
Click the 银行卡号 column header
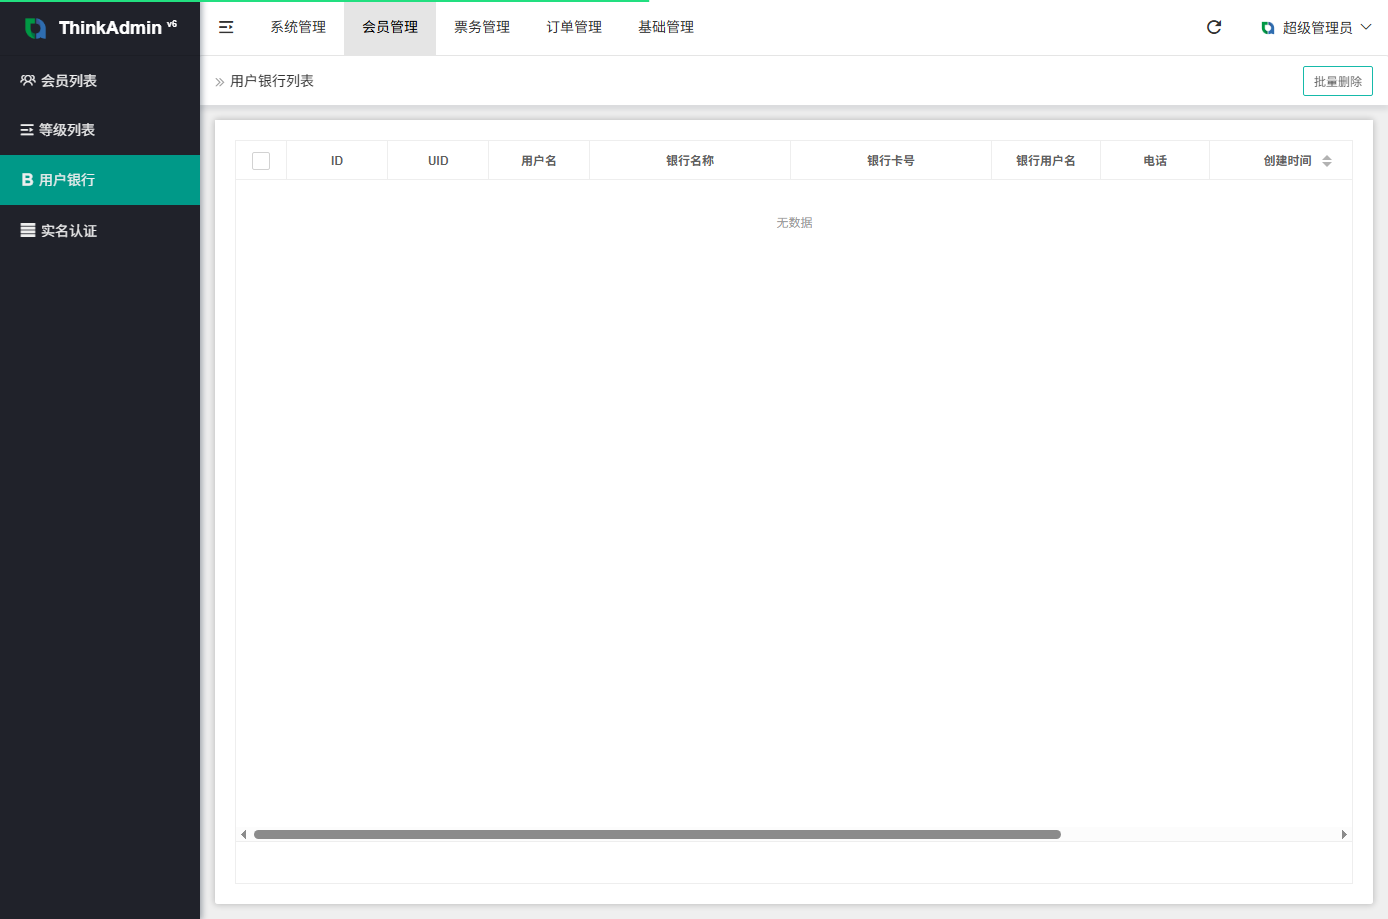click(x=891, y=161)
